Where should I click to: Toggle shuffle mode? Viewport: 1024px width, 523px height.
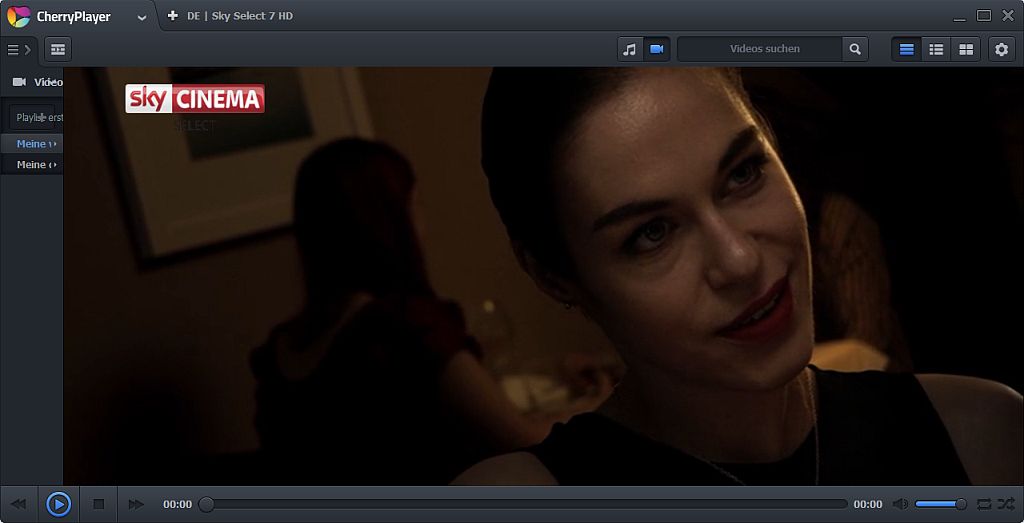[1006, 504]
